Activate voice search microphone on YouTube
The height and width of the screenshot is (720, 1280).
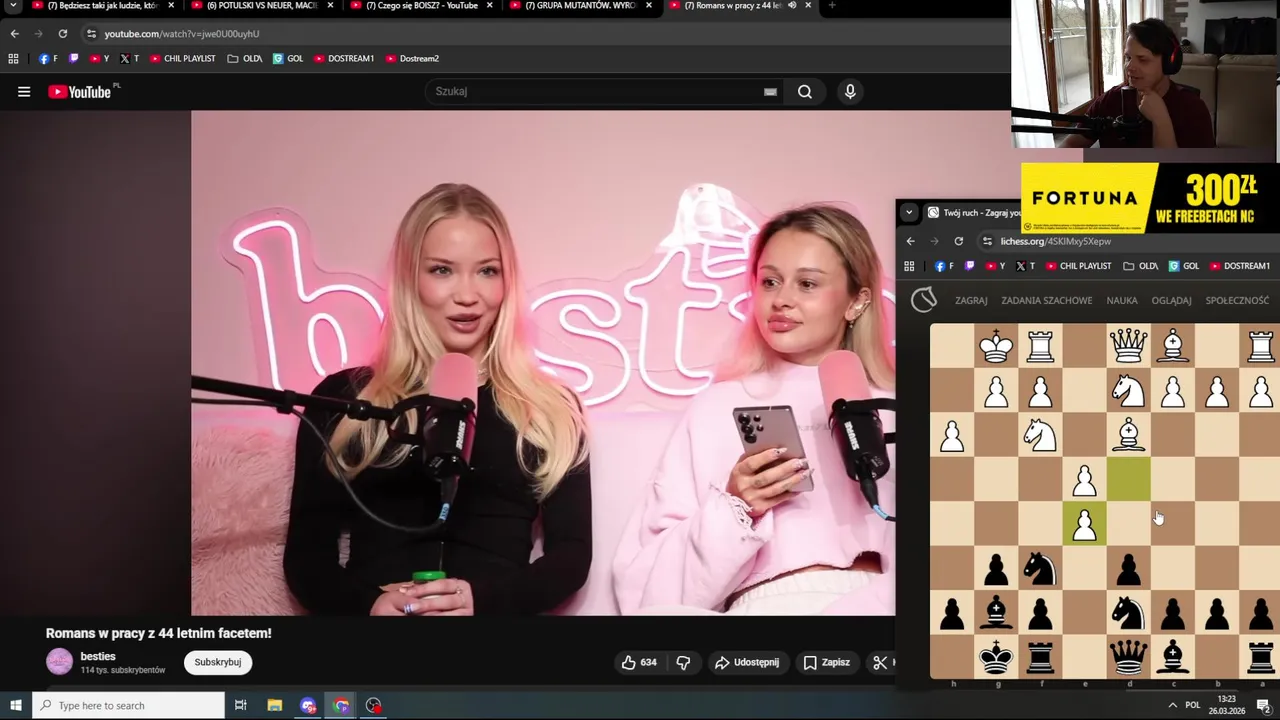[x=850, y=92]
